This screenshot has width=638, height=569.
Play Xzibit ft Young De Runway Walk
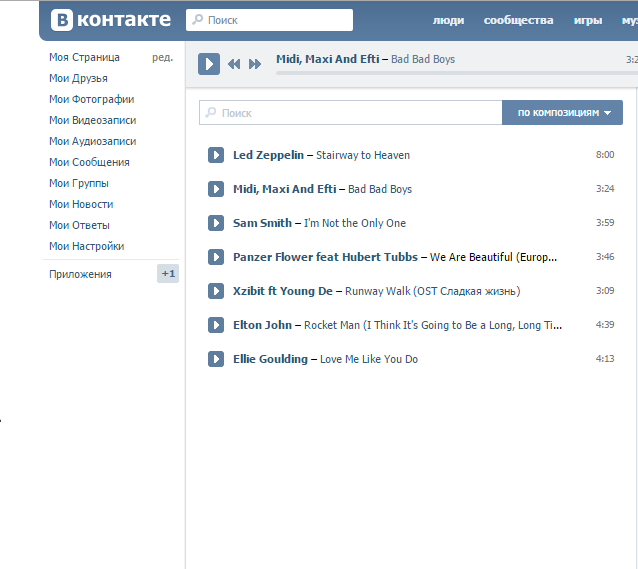(216, 291)
